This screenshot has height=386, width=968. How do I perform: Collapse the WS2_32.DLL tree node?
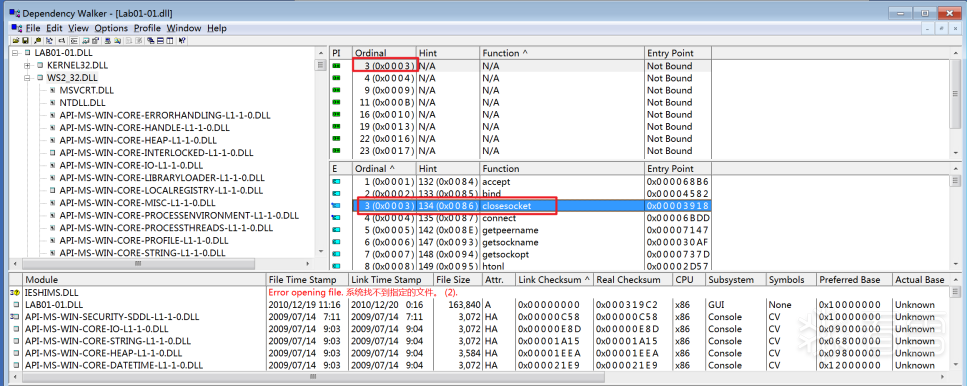tap(27, 78)
